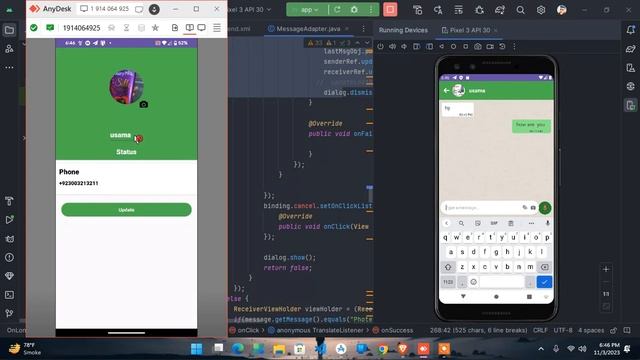
Task: Start emulator screen recording
Action: (490, 47)
